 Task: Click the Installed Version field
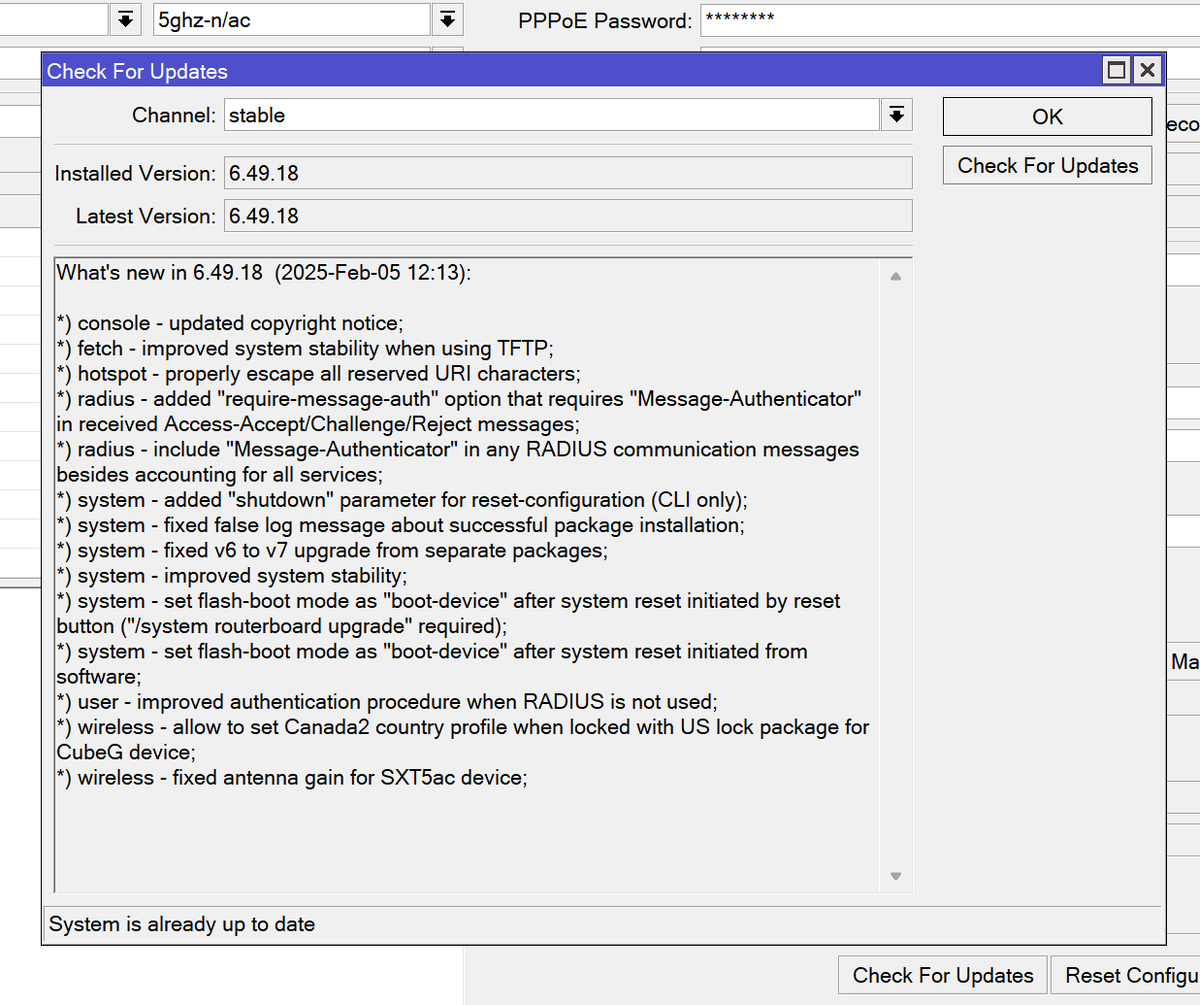point(568,173)
